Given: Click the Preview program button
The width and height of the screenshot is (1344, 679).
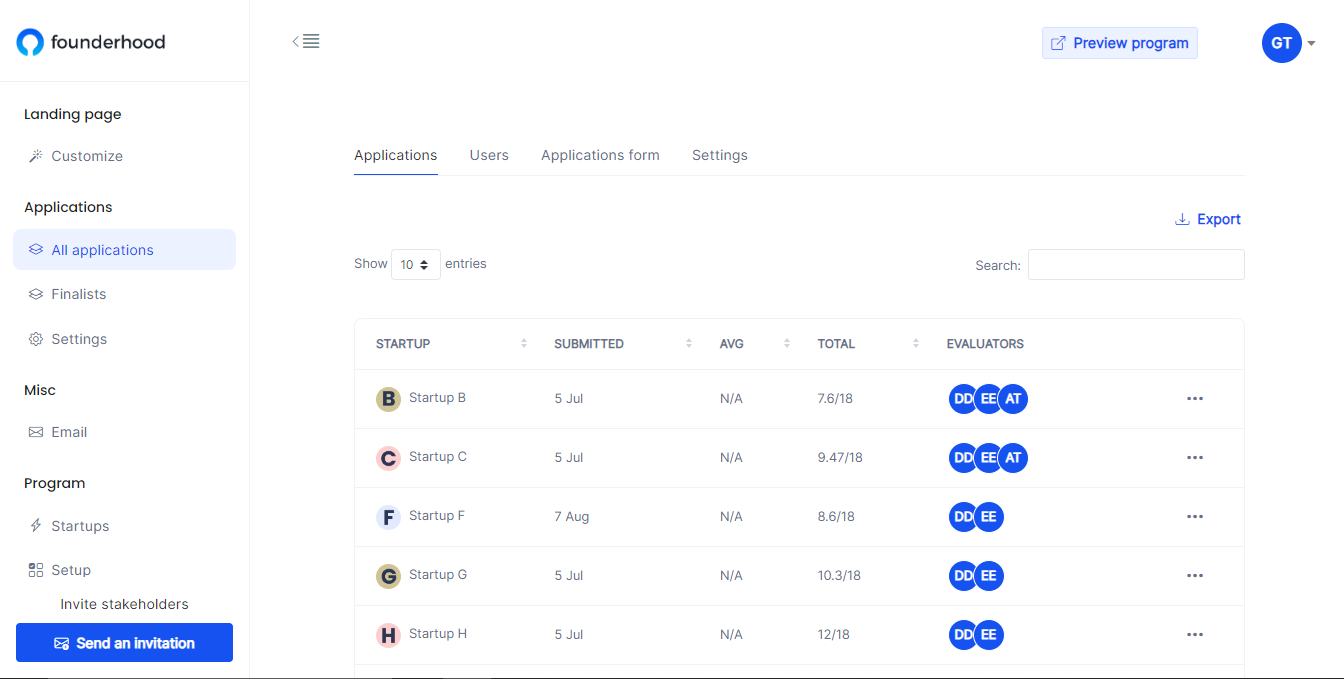Looking at the screenshot, I should click(x=1119, y=43).
